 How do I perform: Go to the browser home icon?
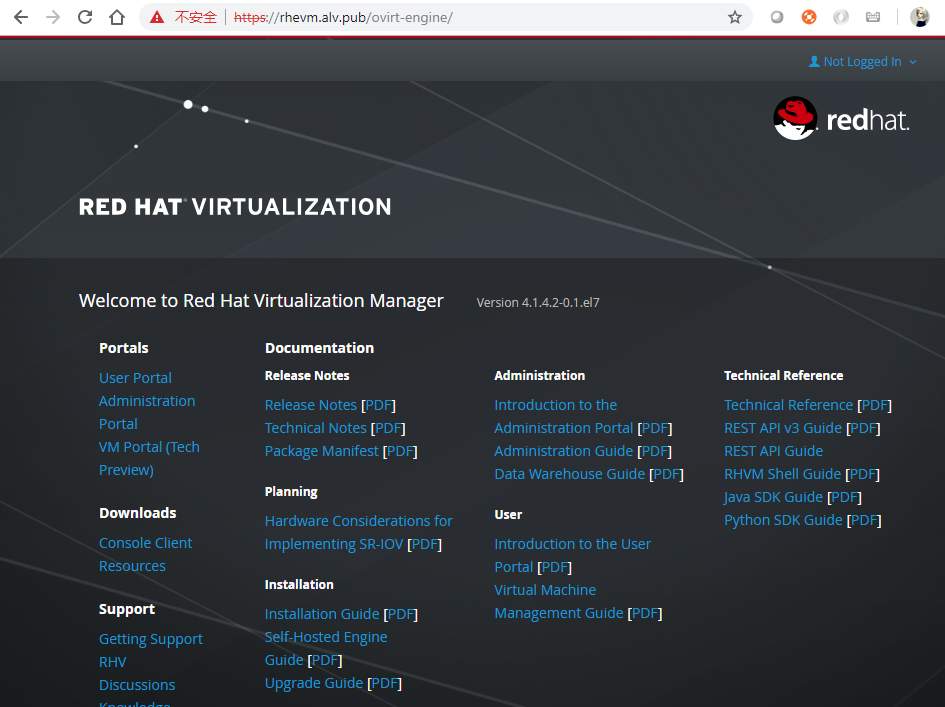coord(117,17)
